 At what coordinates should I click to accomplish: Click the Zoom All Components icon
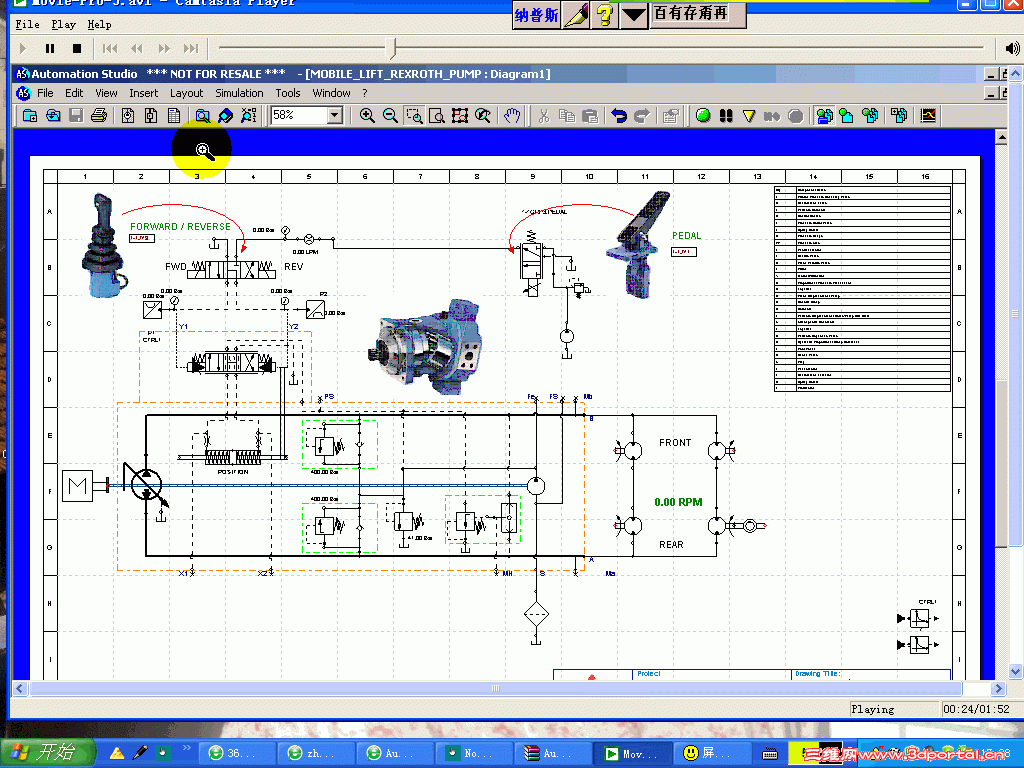click(460, 116)
